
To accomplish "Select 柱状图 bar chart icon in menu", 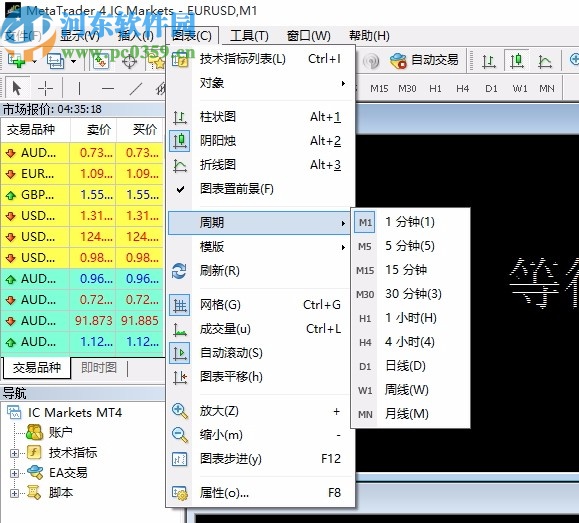I will [180, 117].
